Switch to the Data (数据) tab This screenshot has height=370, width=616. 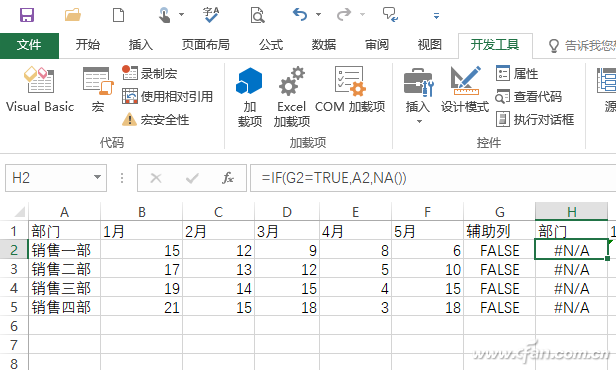tap(324, 45)
